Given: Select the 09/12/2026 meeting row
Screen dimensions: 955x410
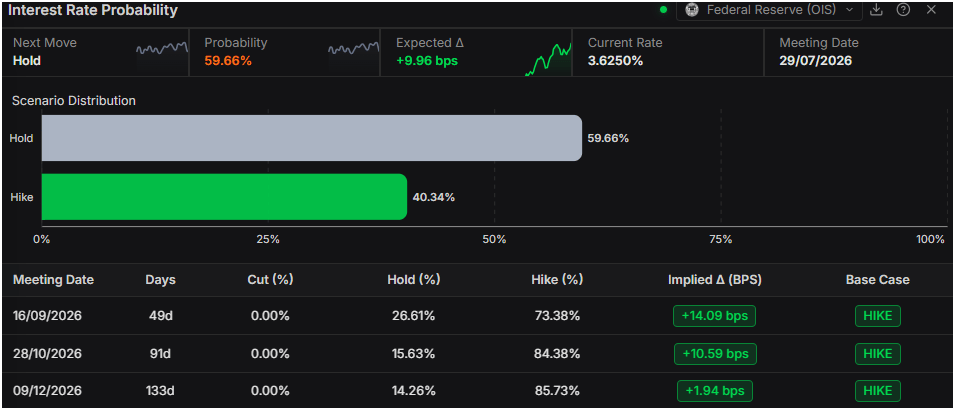Looking at the screenshot, I should [478, 391].
